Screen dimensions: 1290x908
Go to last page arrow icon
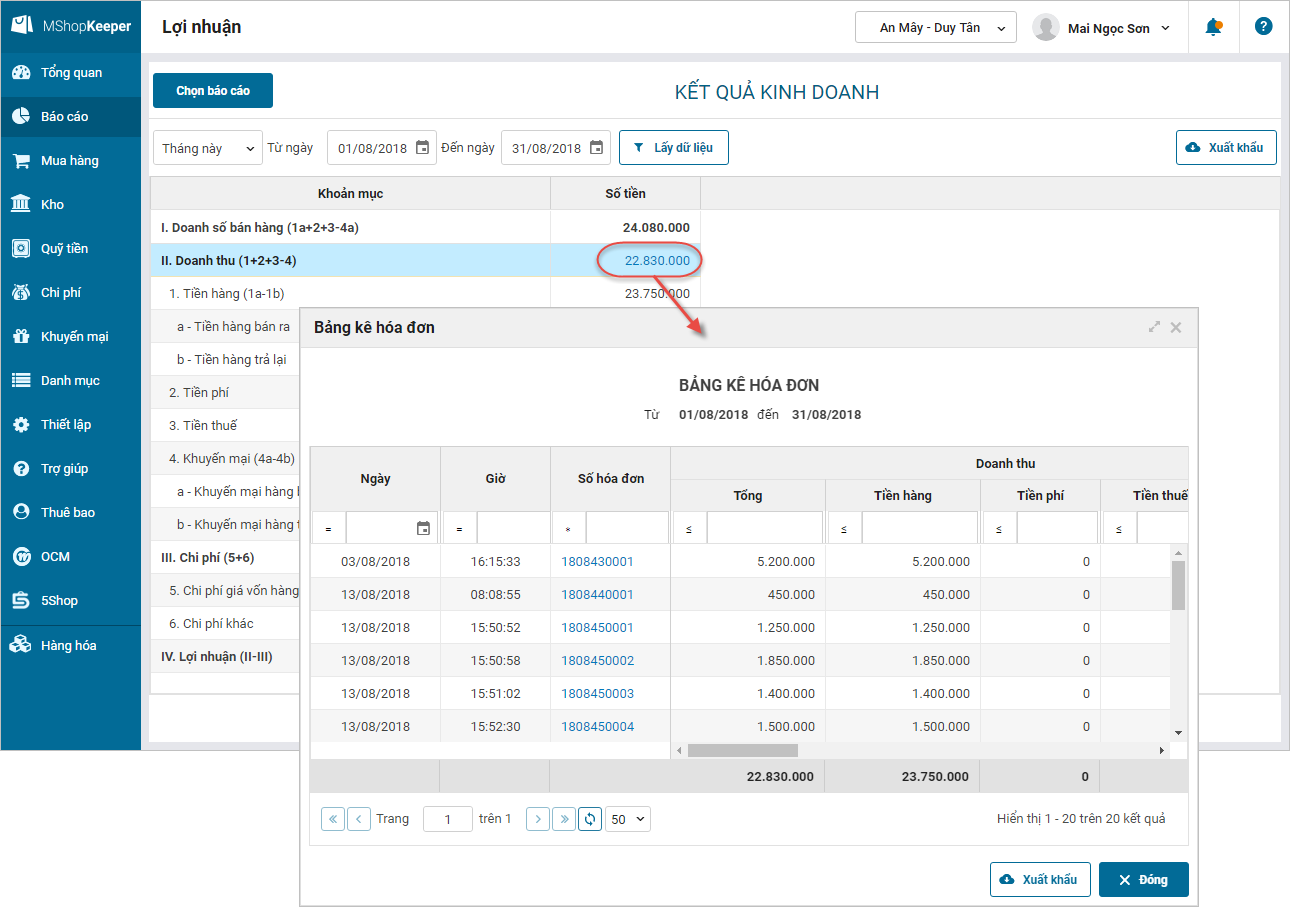pyautogui.click(x=564, y=819)
